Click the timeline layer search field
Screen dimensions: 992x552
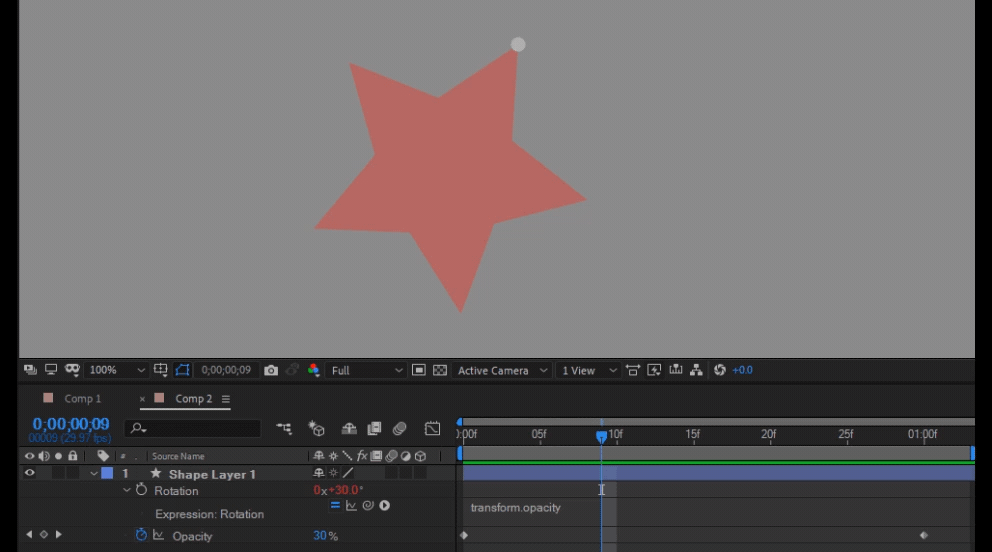(x=192, y=428)
